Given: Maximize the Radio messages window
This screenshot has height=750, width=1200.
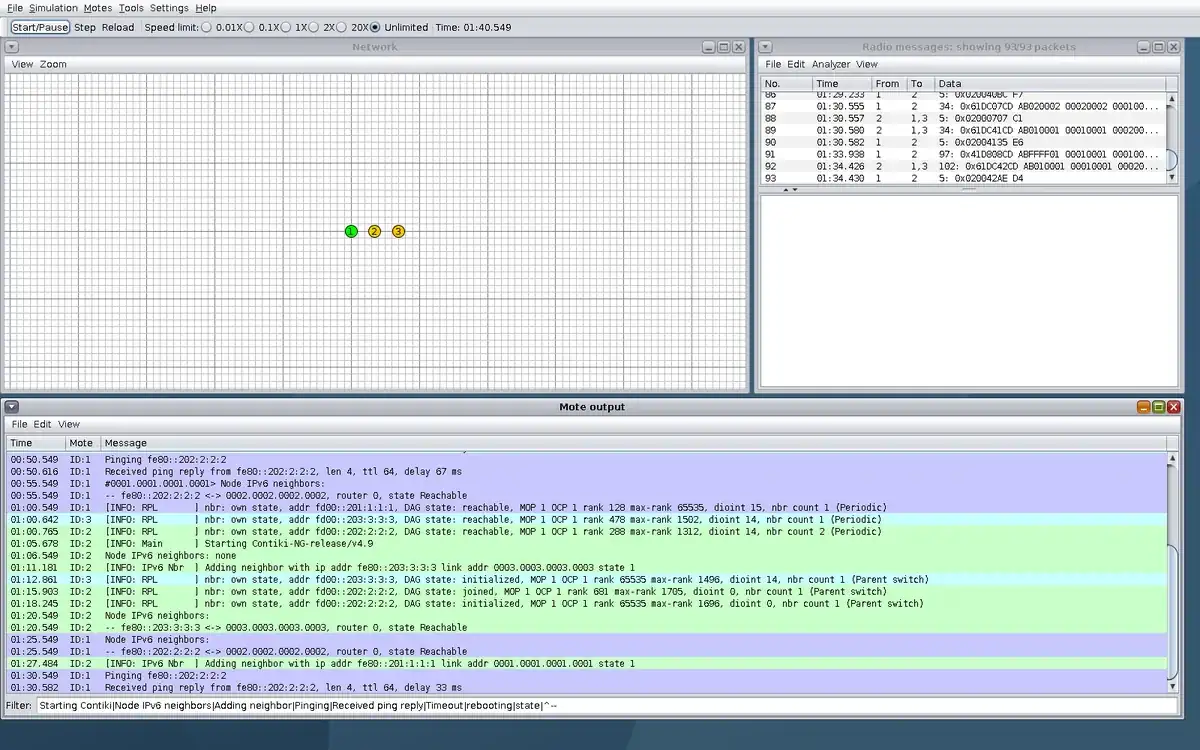Looking at the screenshot, I should tap(1159, 47).
